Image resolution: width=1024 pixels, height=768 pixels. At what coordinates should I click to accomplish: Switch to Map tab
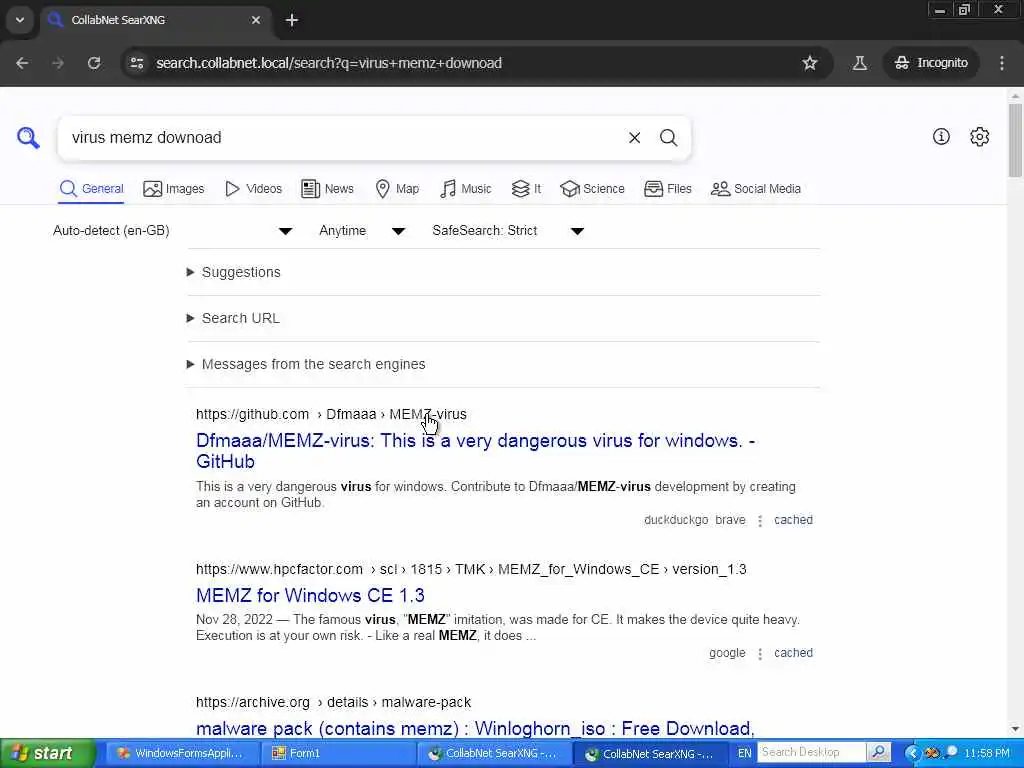pyautogui.click(x=397, y=189)
